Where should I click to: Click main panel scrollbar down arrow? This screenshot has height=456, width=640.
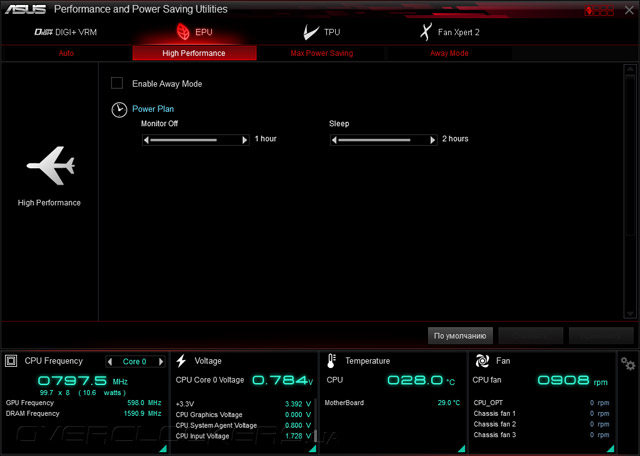[x=630, y=314]
